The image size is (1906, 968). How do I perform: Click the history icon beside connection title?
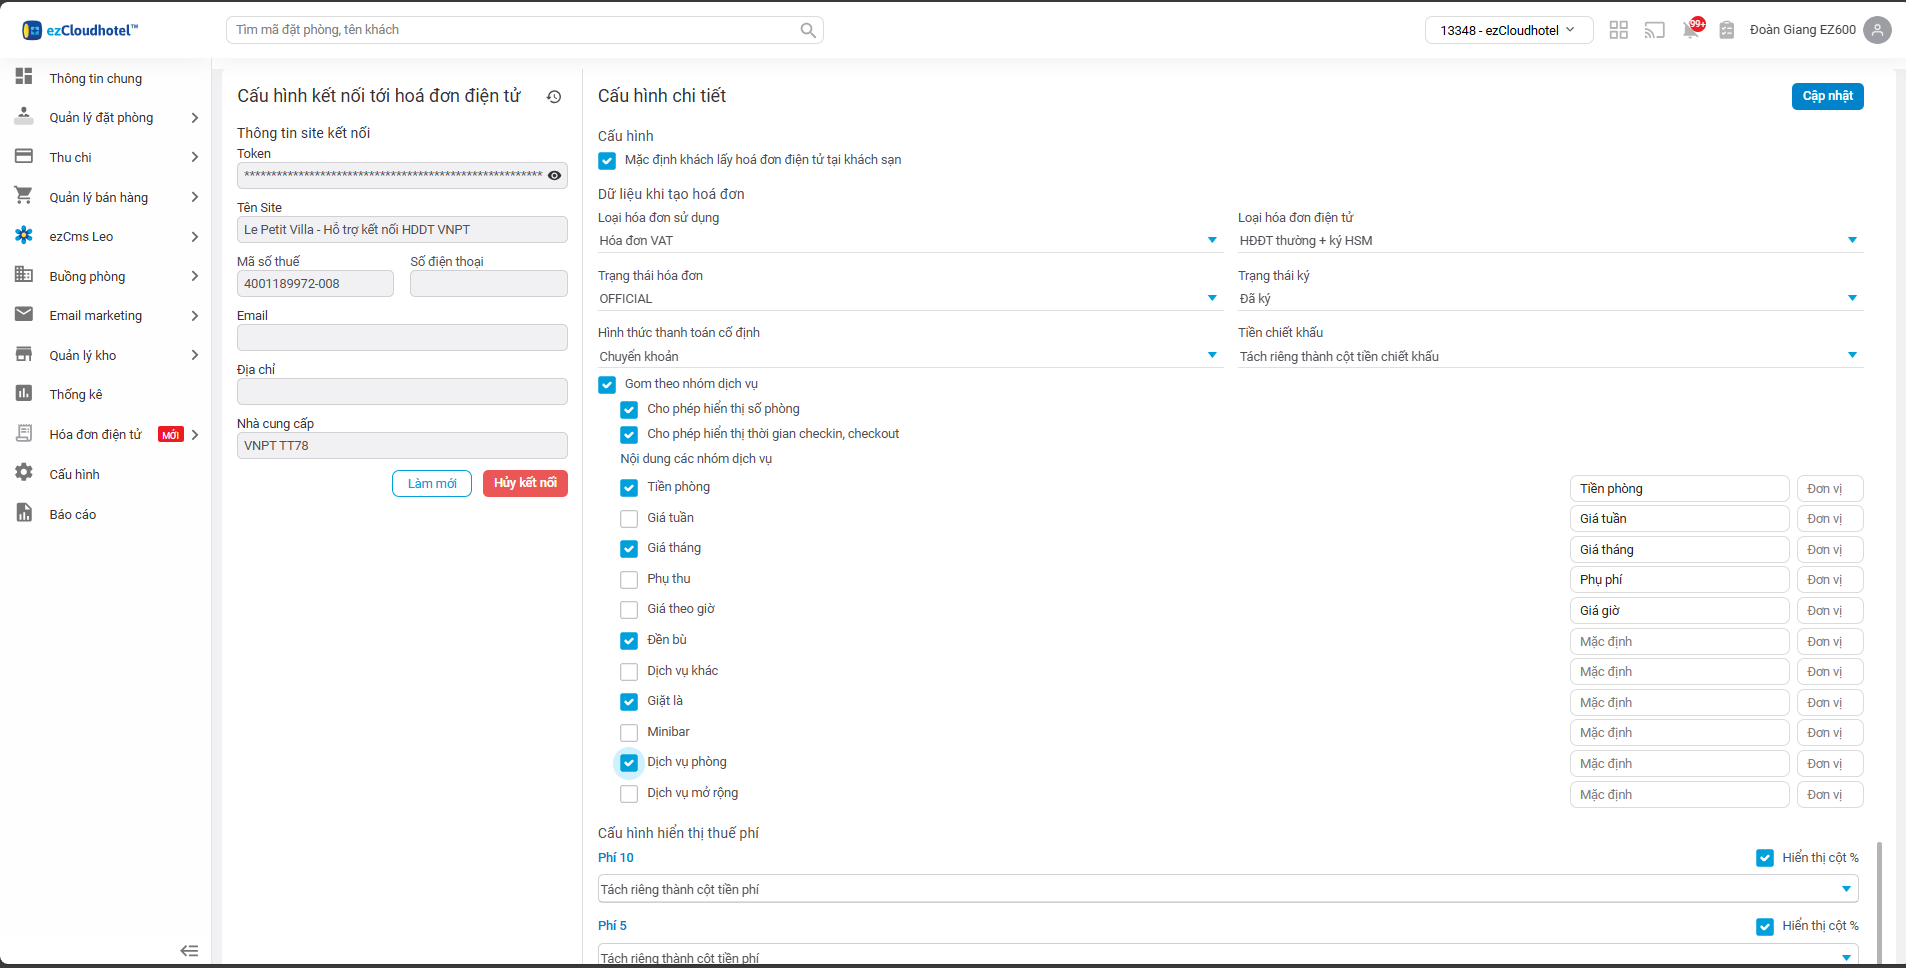tap(554, 97)
